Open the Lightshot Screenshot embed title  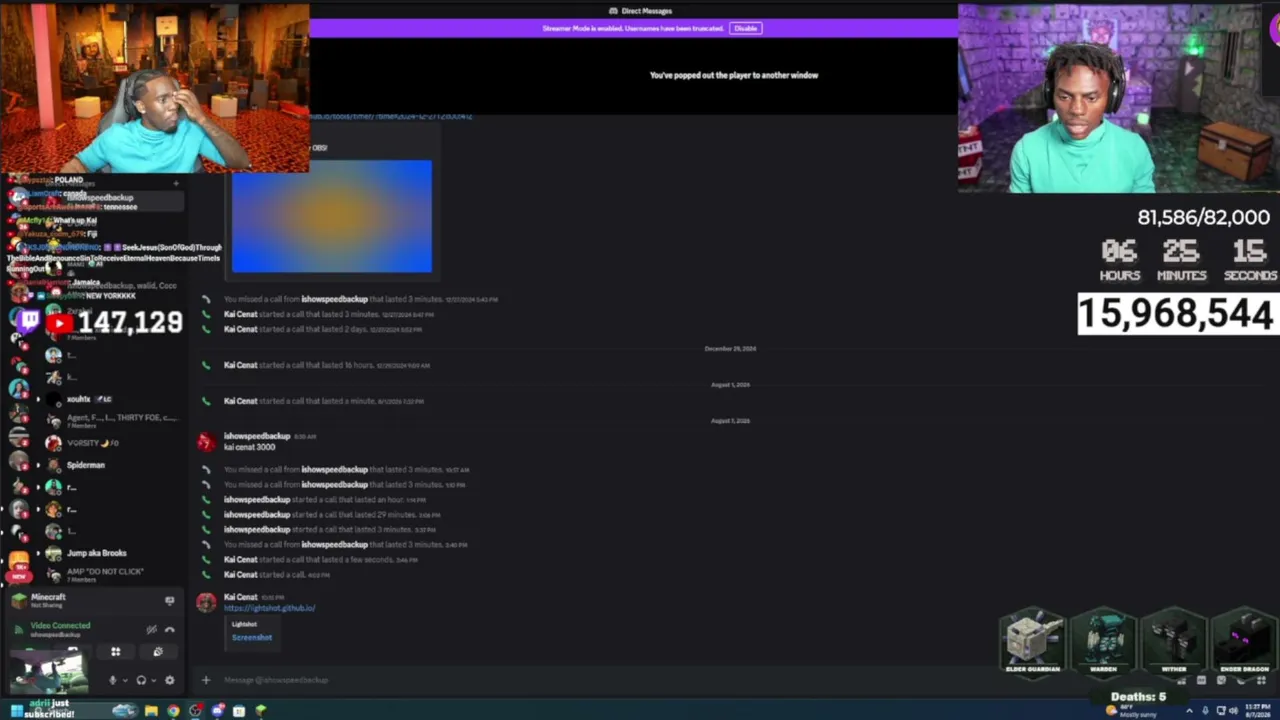coord(252,637)
